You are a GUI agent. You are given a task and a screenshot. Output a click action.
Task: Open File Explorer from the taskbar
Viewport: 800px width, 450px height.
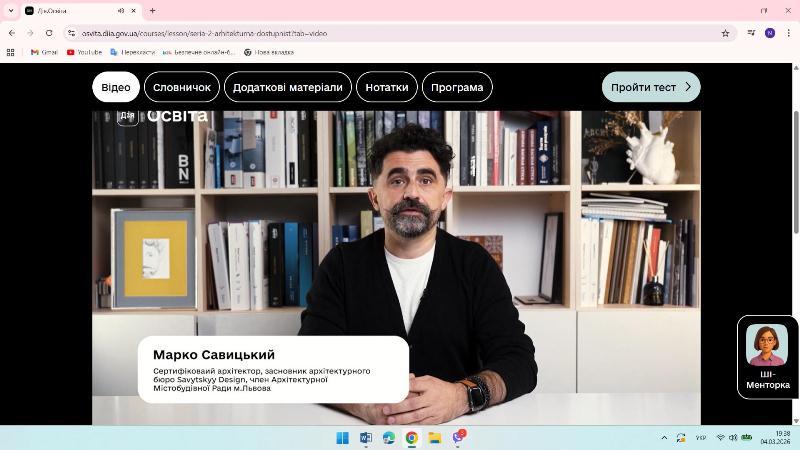pos(435,438)
